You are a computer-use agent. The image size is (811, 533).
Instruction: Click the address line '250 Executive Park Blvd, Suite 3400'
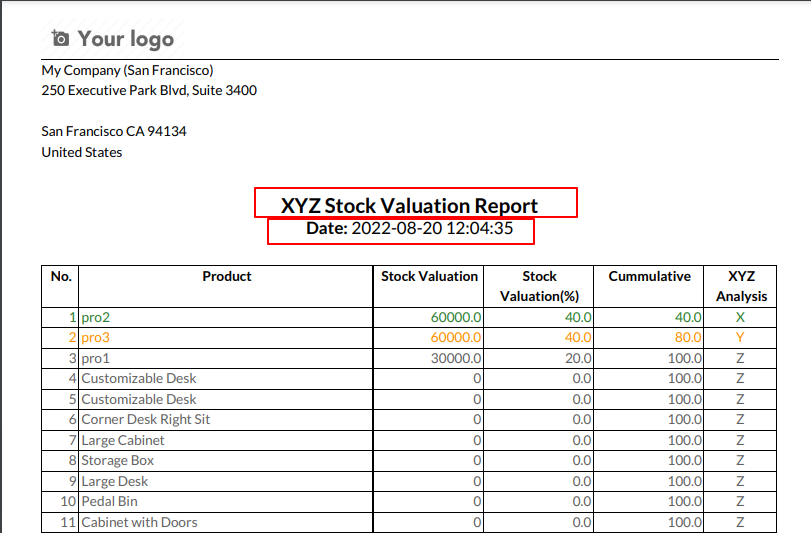149,90
